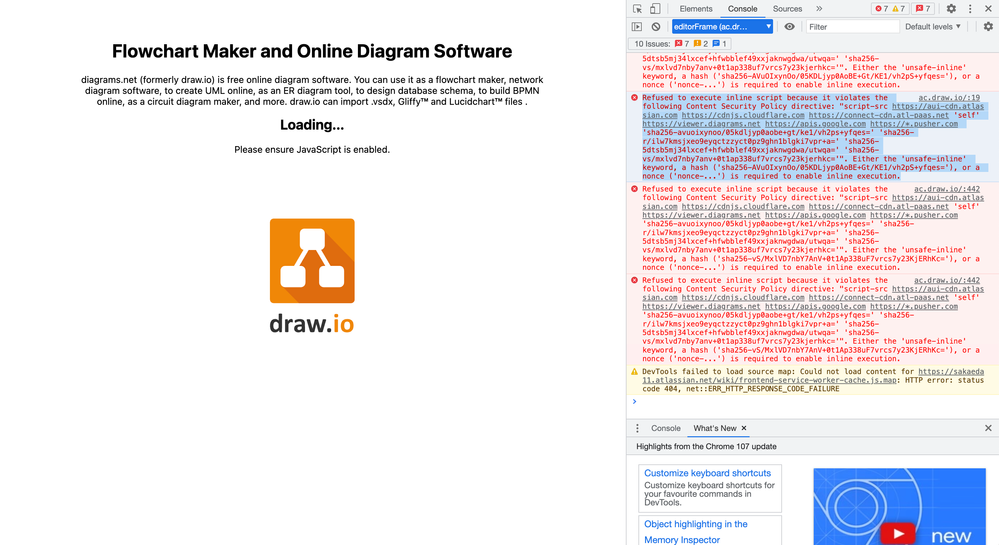This screenshot has height=545, width=999.
Task: Click the 7 issues badge in top bar
Action: pyautogui.click(x=923, y=9)
